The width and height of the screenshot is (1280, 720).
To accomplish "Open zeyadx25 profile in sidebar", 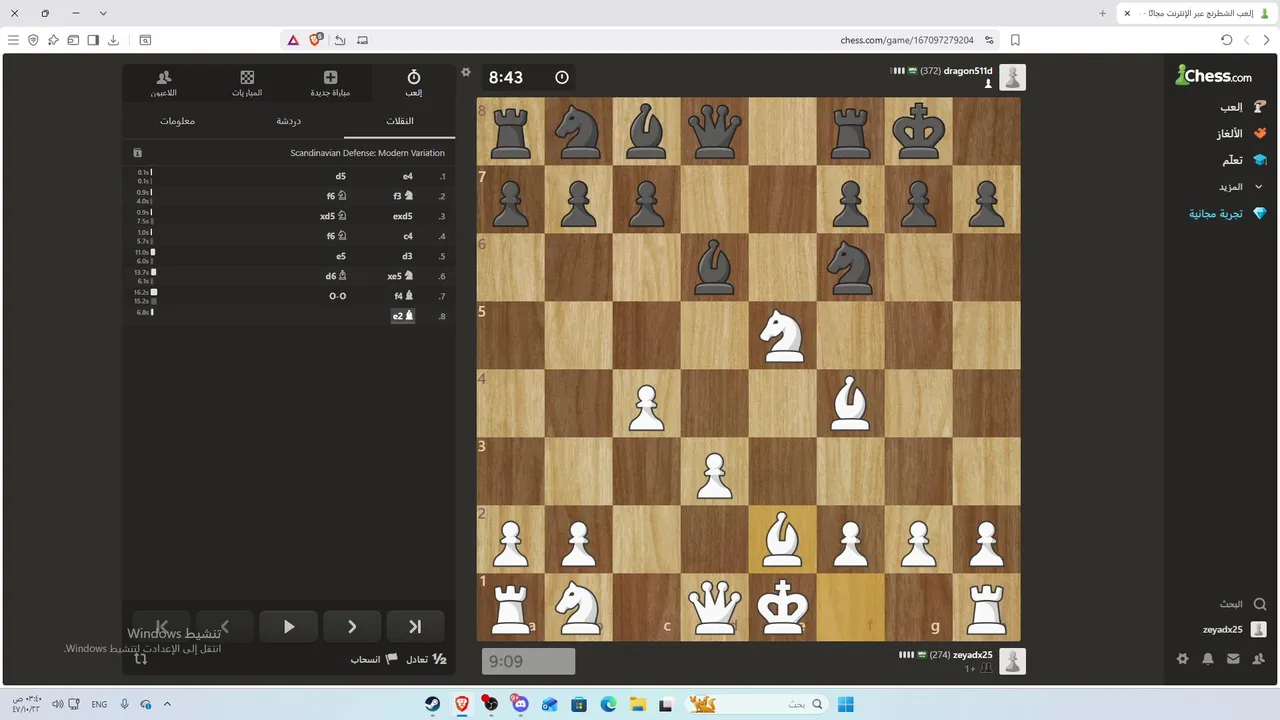I will pyautogui.click(x=1234, y=630).
